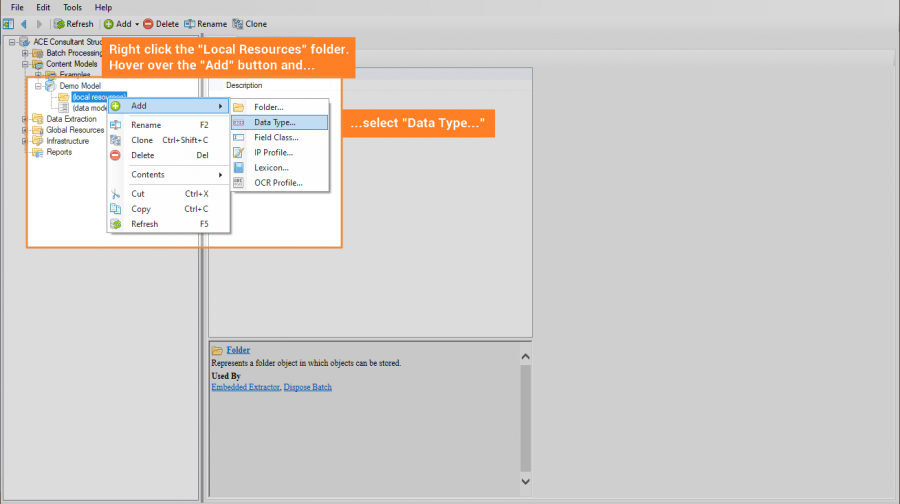
Task: Select the Reports tree item
Action: point(59,152)
